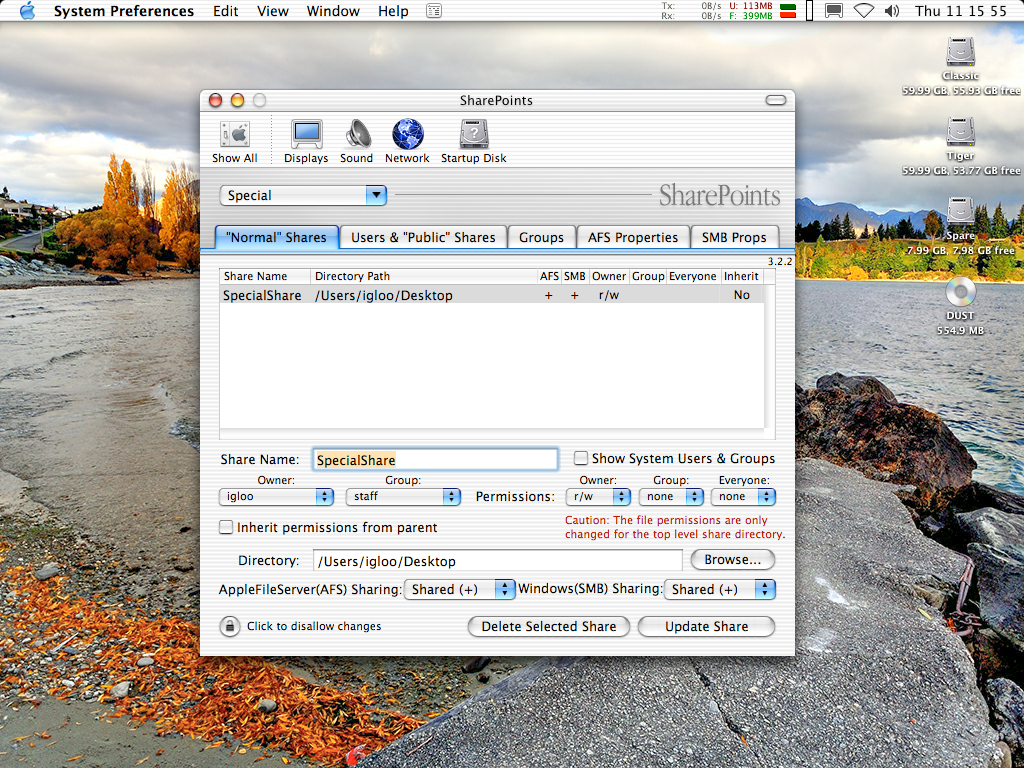Open the Owner igloo dropdown

click(276, 496)
